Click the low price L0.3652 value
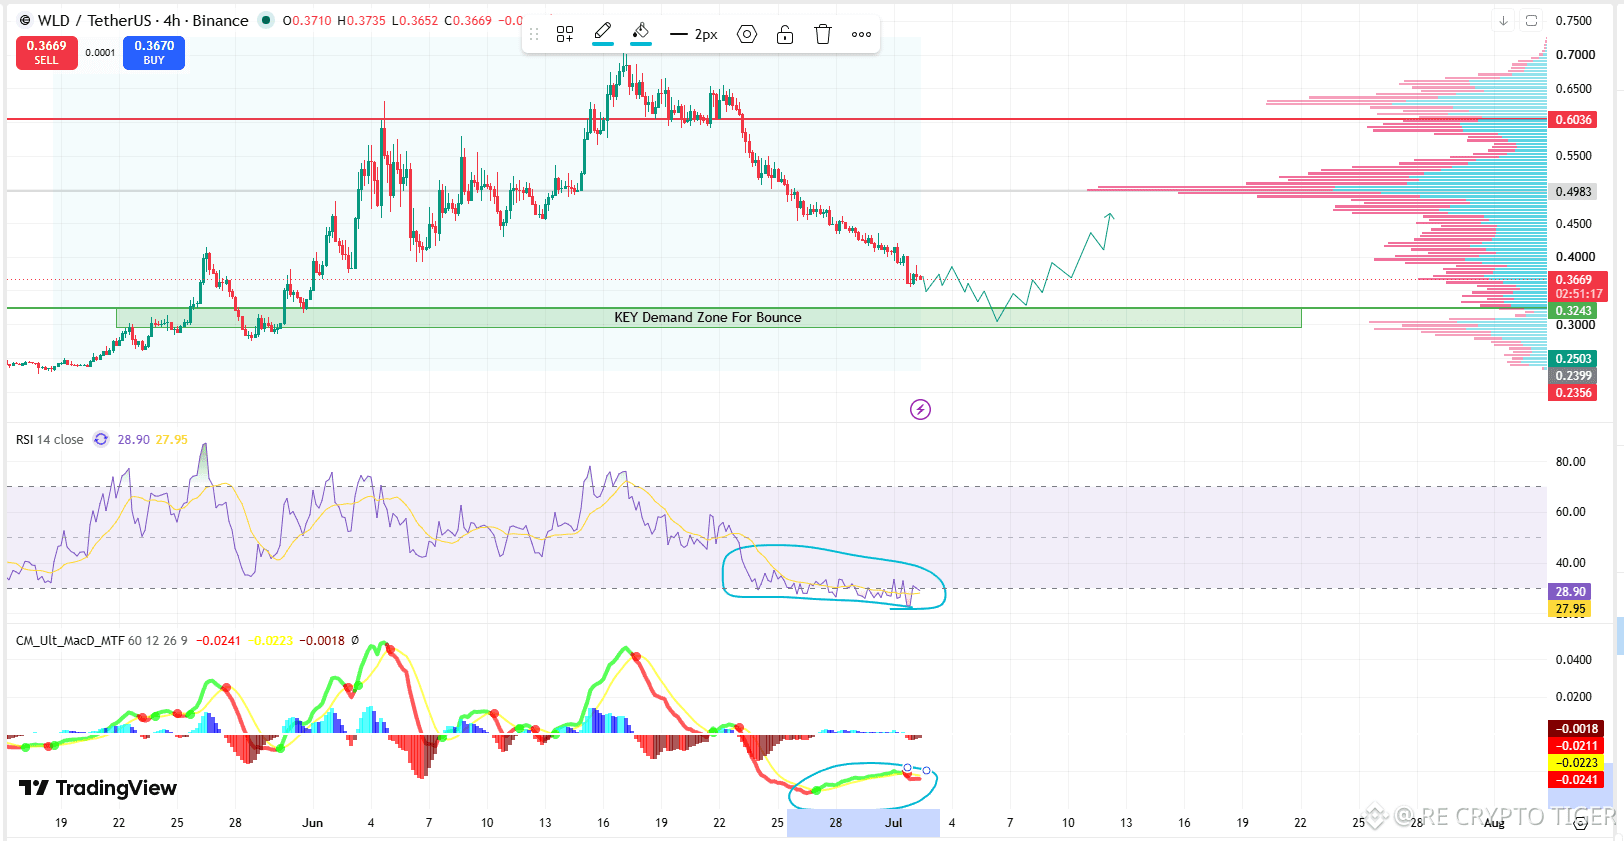This screenshot has height=841, width=1624. coord(414,20)
